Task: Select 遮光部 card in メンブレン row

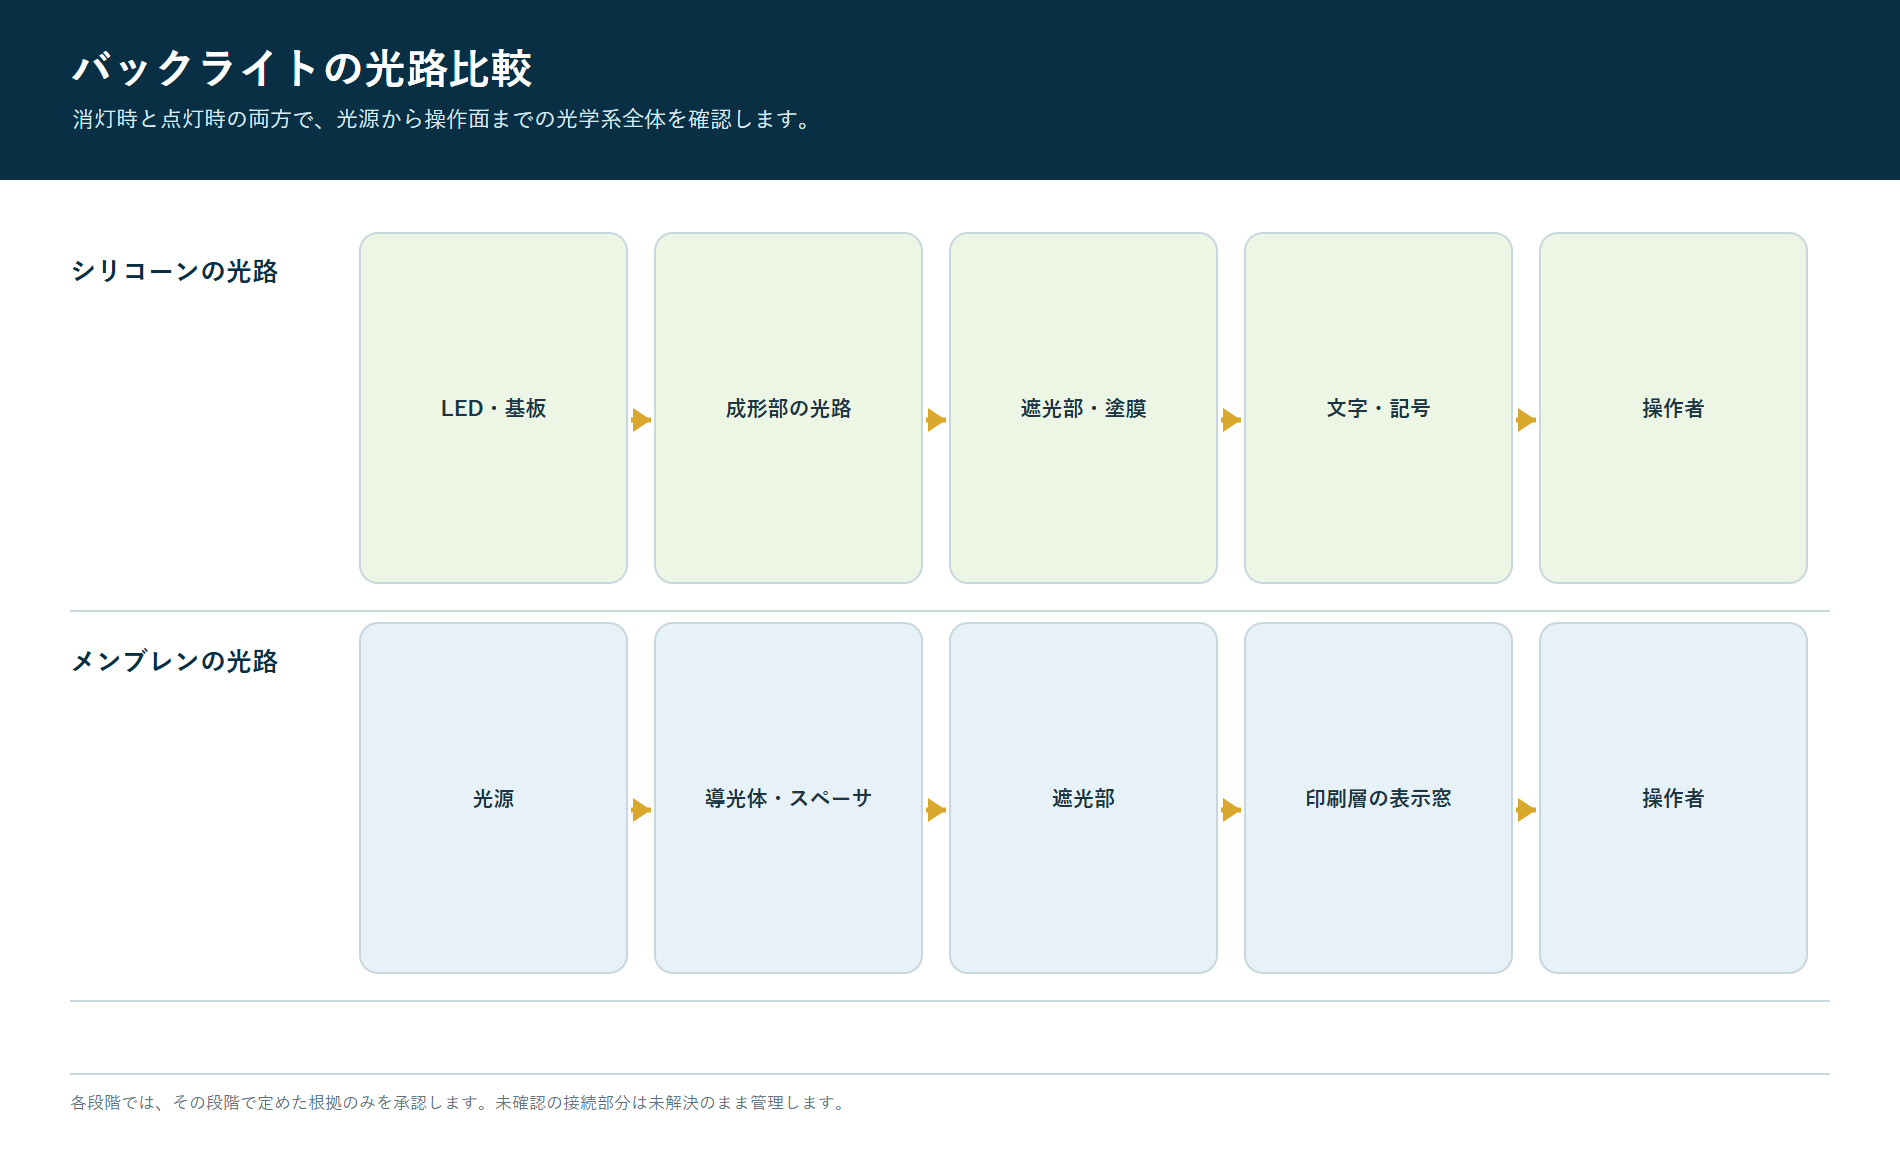Action: point(1083,798)
